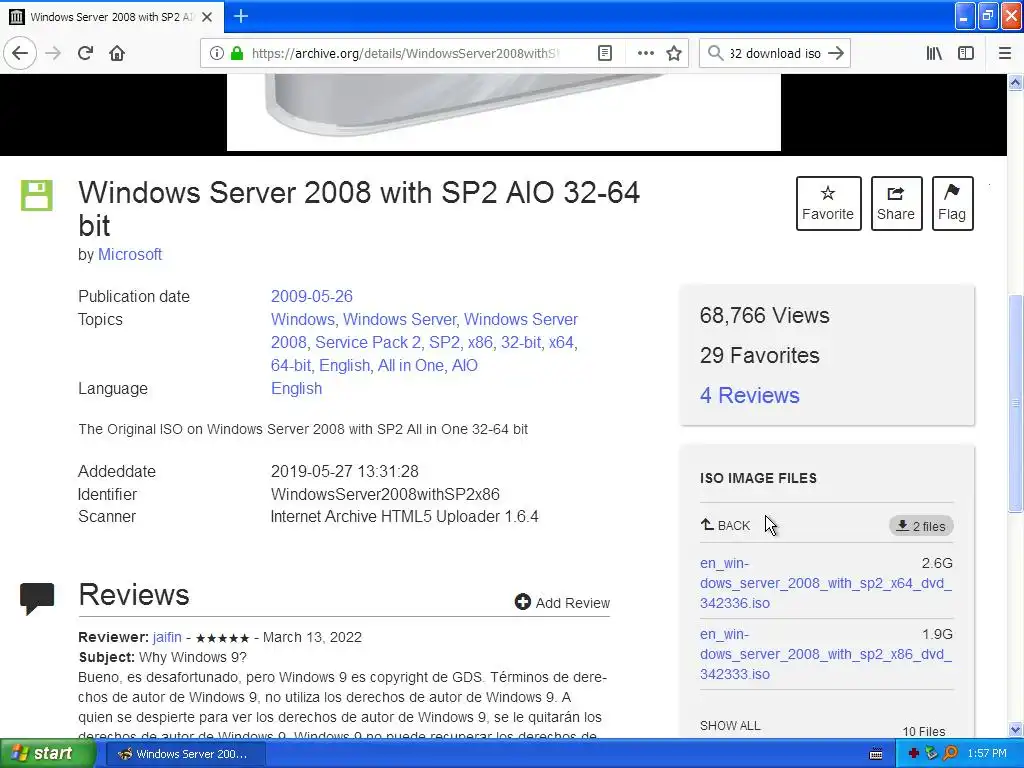This screenshot has width=1024, height=768.
Task: Click the orange magnifier tray icon
Action: click(x=950, y=754)
